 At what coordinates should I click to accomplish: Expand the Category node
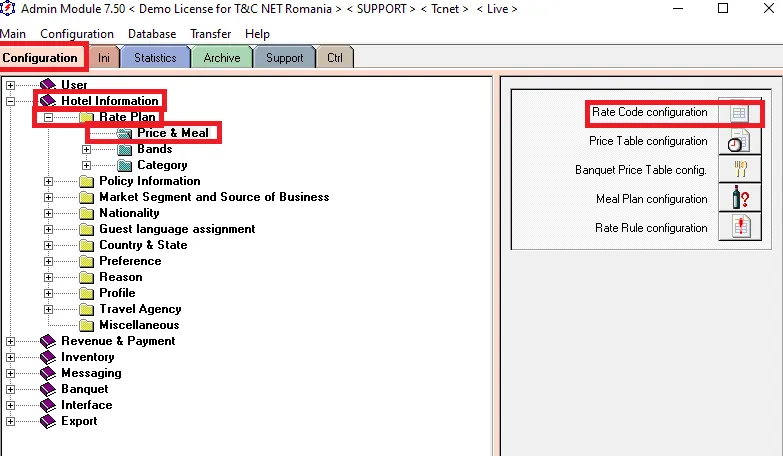(x=86, y=165)
